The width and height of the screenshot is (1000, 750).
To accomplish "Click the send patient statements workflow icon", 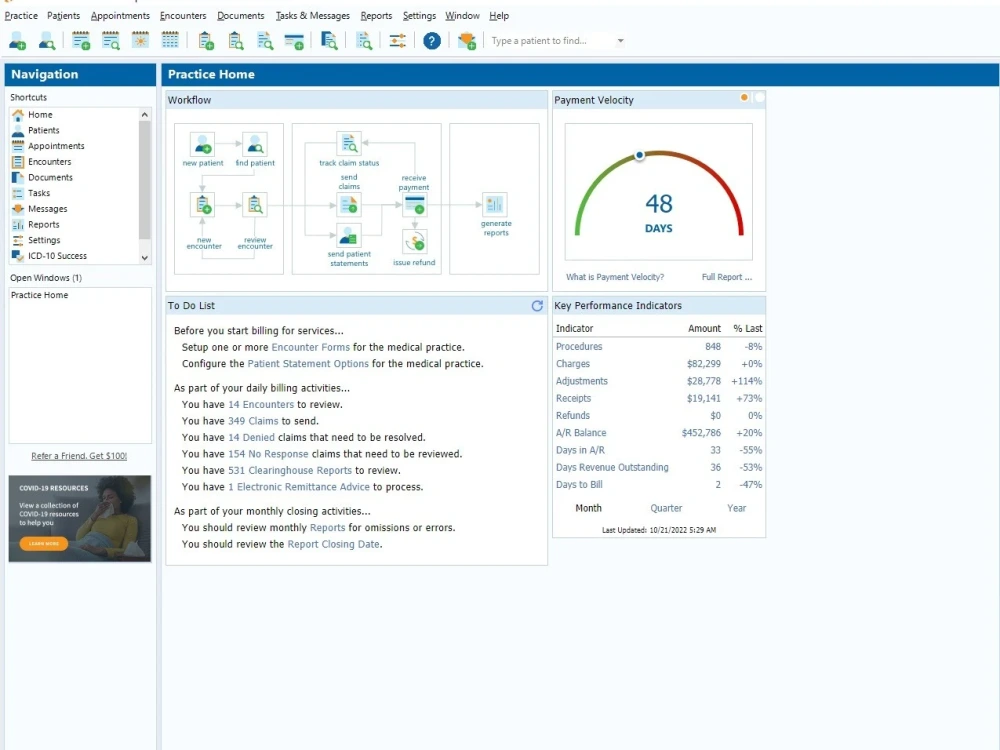I will coord(349,237).
